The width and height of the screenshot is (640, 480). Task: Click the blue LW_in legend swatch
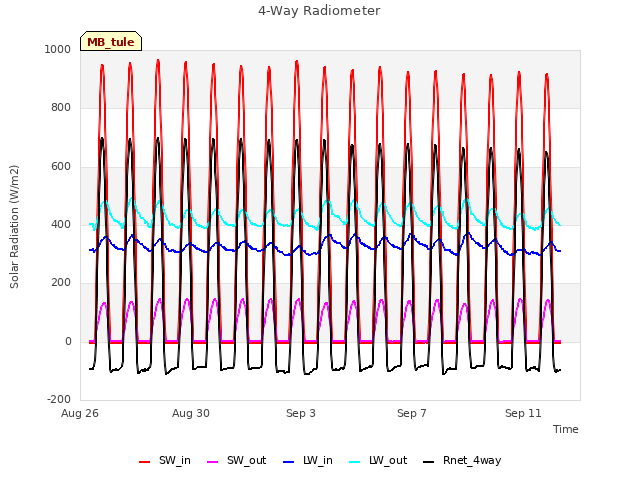288,462
